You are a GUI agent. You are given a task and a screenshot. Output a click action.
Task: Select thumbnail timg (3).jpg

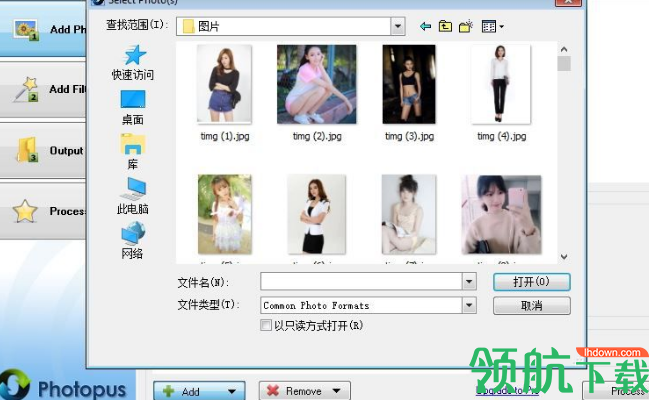(x=409, y=84)
